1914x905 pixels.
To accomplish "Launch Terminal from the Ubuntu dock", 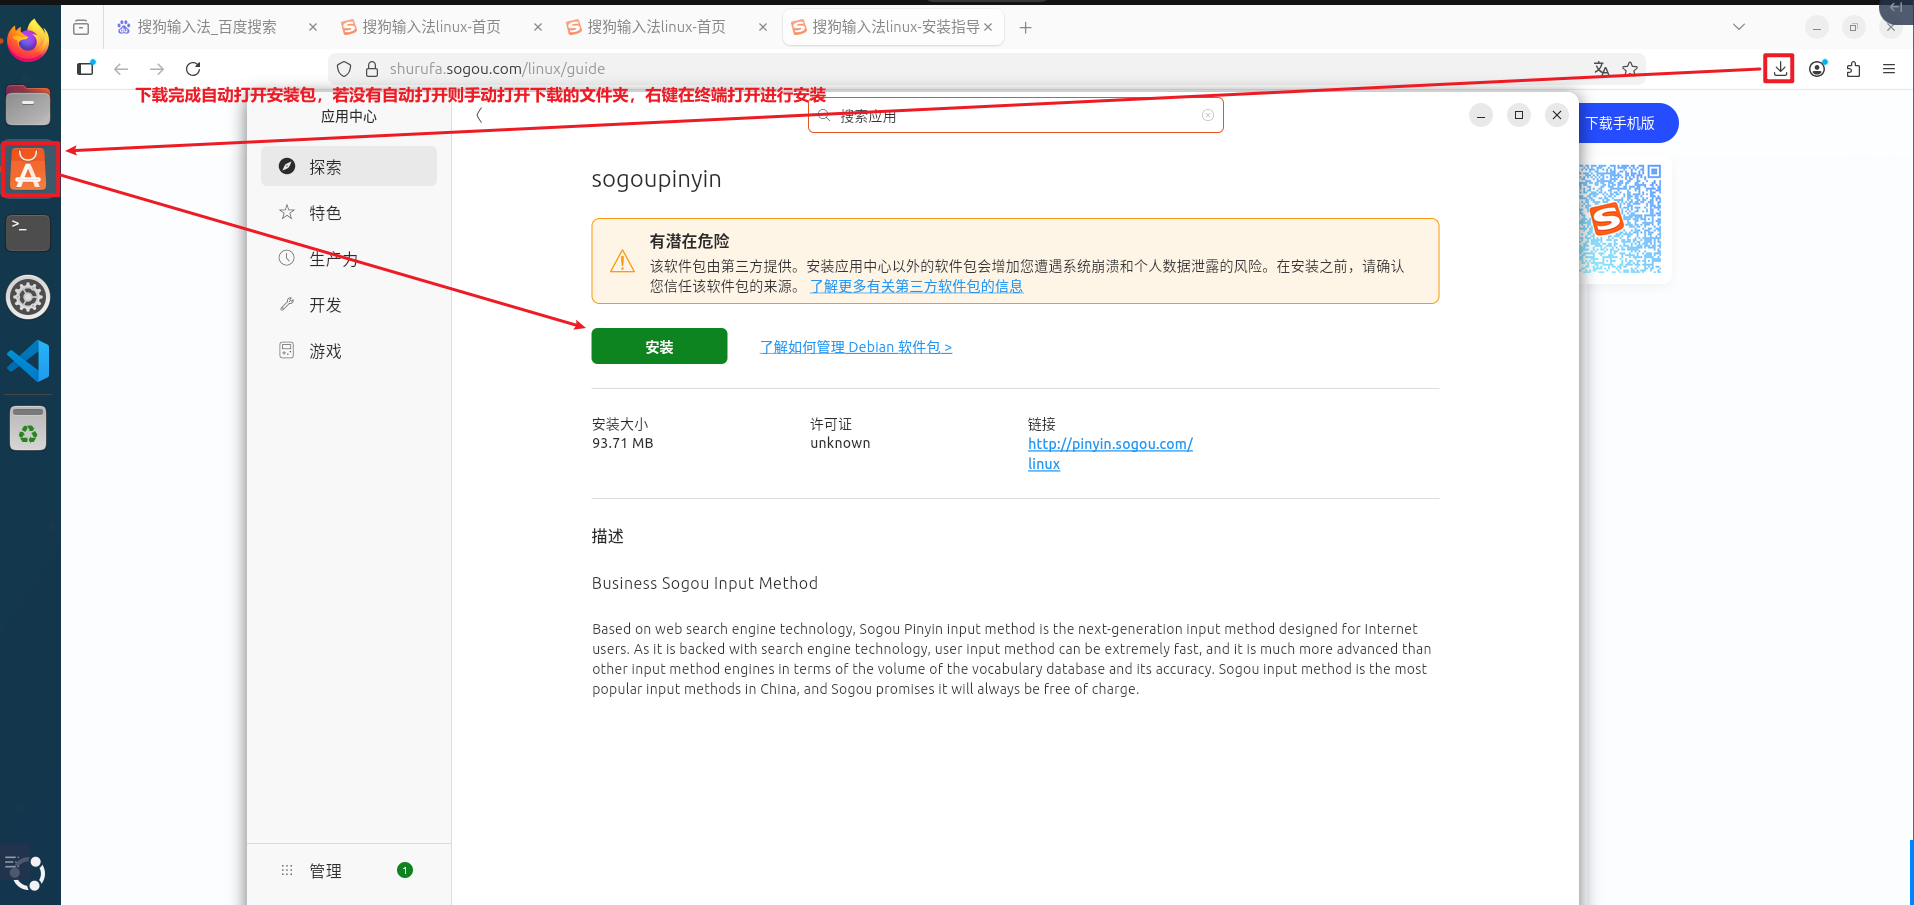I will 28,232.
